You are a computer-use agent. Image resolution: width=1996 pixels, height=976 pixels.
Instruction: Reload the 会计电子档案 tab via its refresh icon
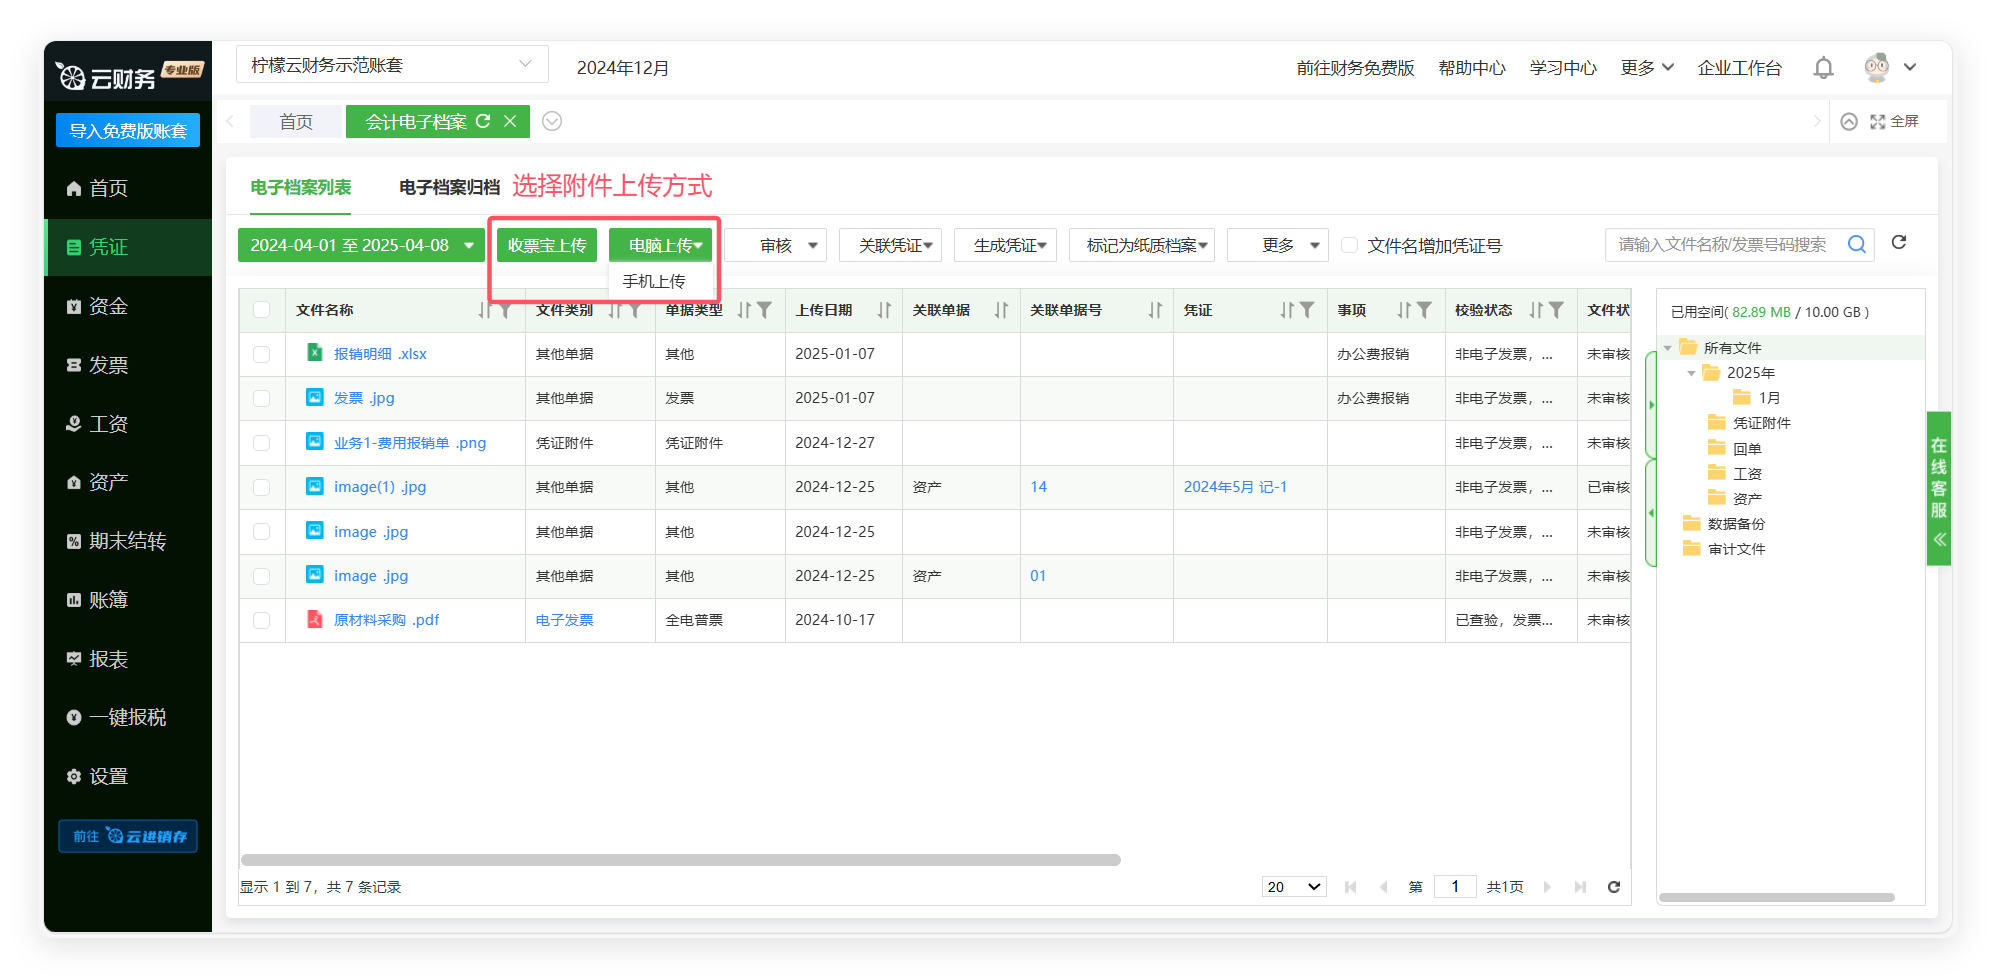[x=483, y=121]
